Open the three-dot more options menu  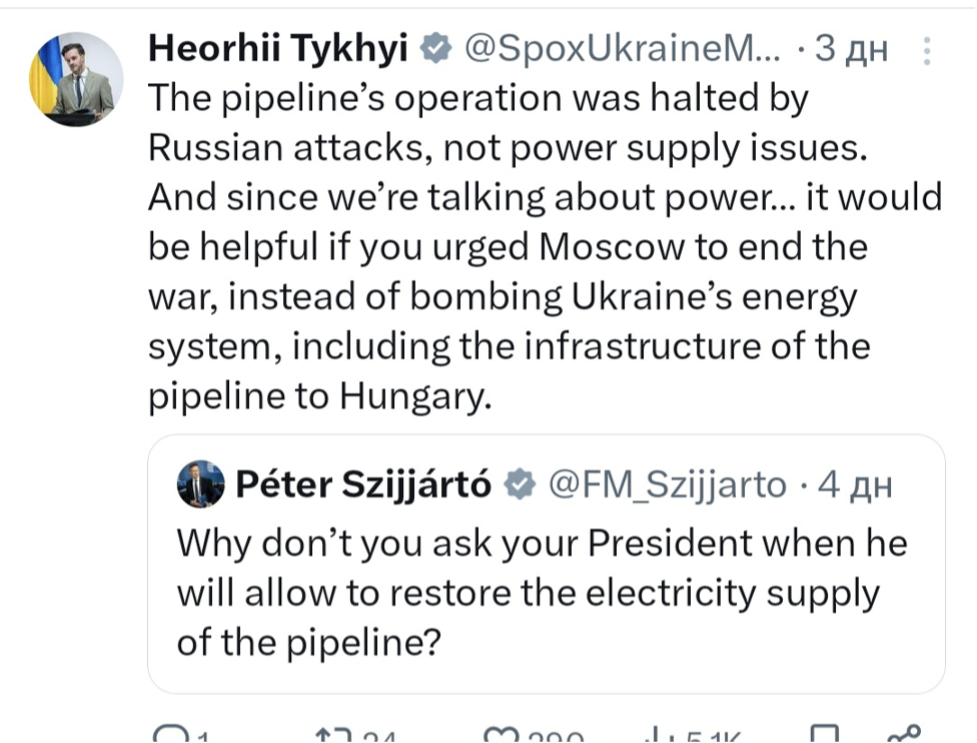tap(927, 50)
